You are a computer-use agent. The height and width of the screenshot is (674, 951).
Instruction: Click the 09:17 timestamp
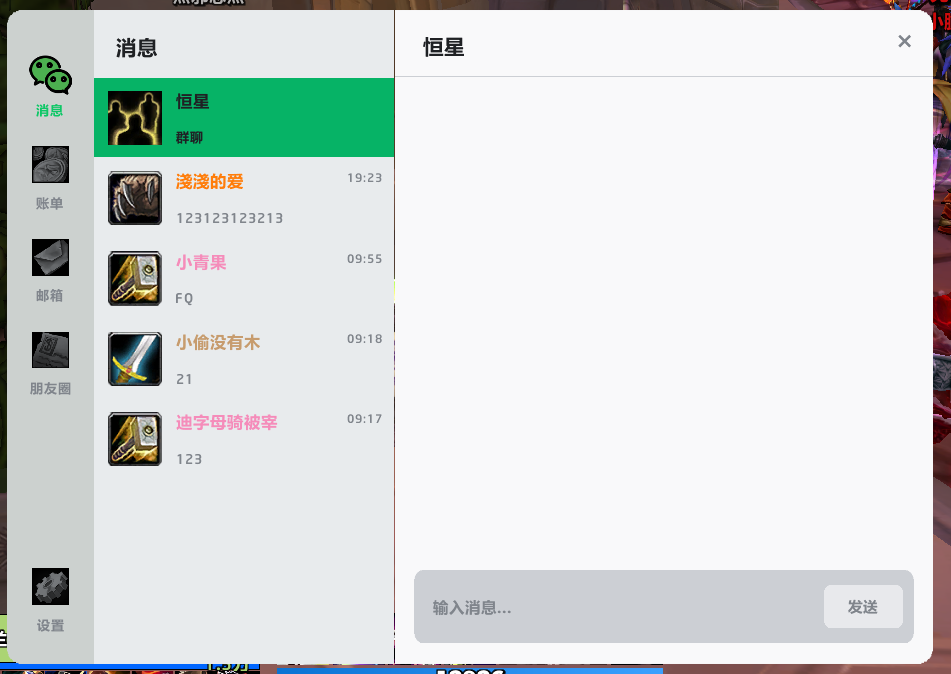(x=365, y=419)
